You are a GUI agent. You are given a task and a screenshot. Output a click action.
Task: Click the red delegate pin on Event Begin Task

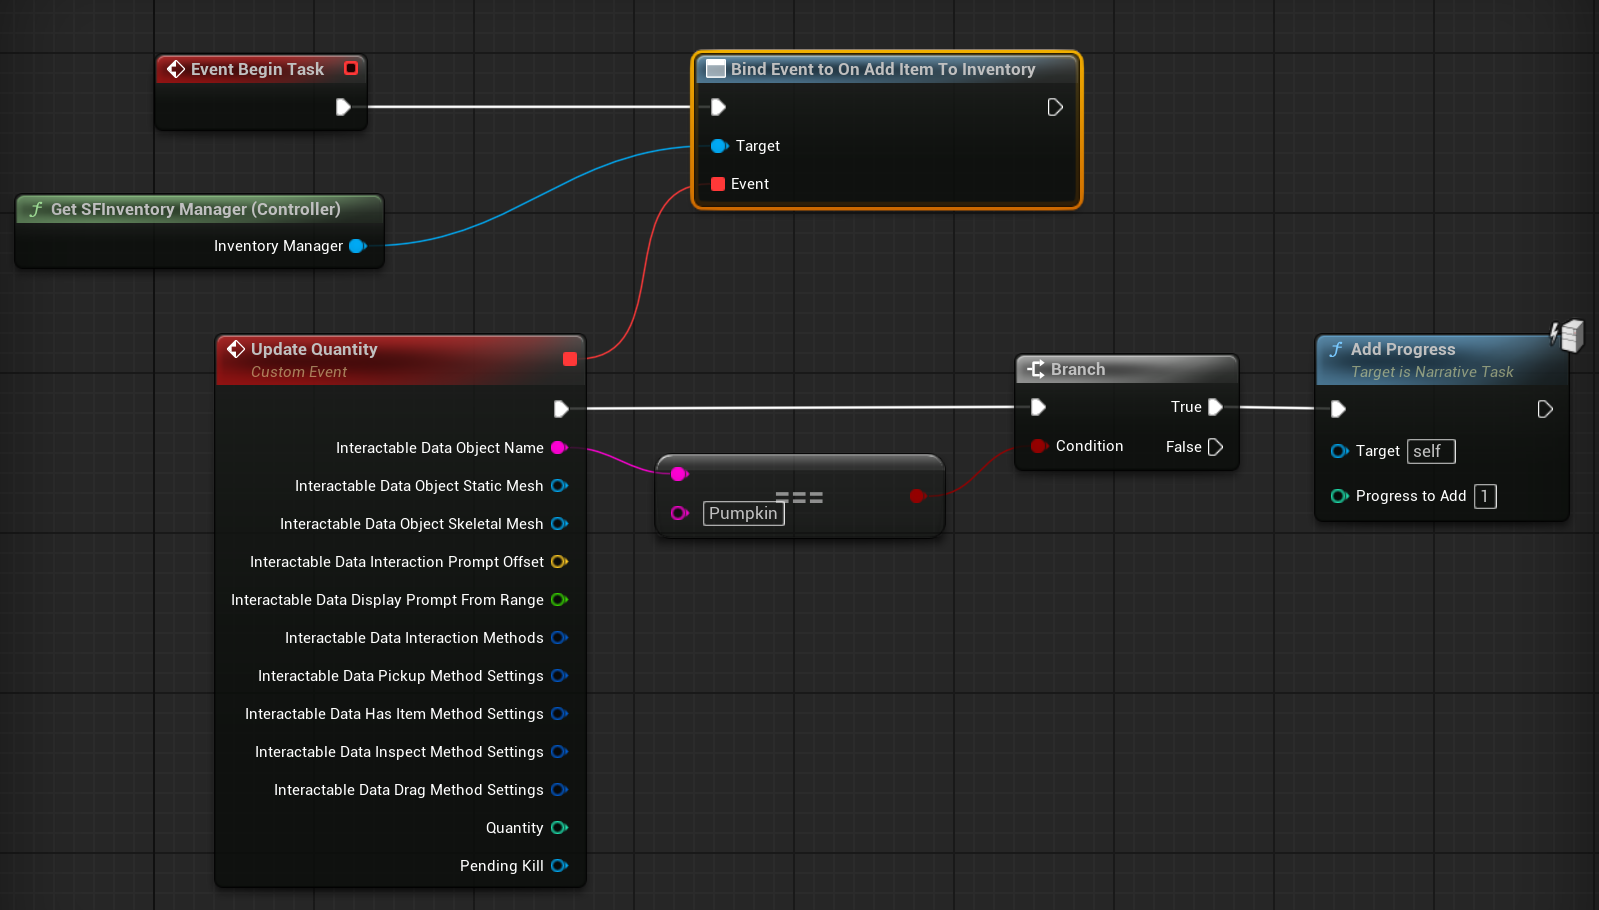click(351, 68)
